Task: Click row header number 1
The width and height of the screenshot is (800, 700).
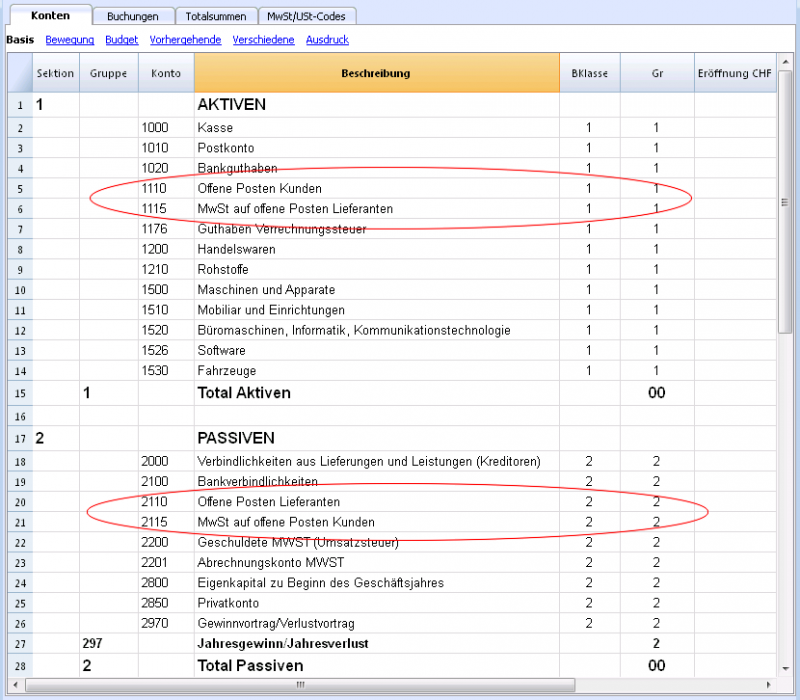Action: (20, 105)
